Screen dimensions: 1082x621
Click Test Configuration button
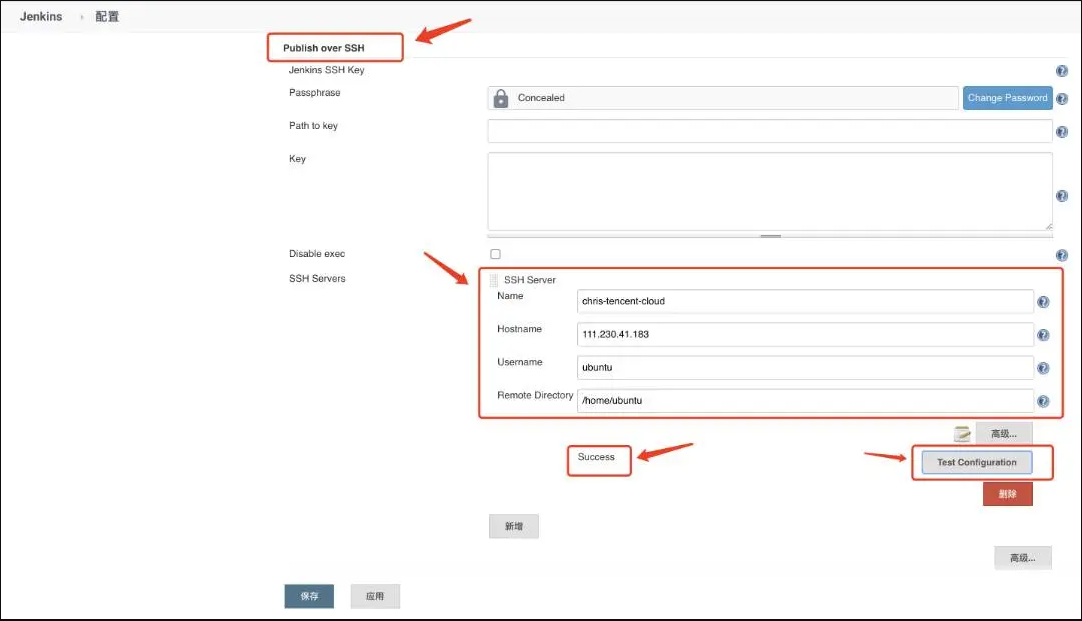[976, 462]
